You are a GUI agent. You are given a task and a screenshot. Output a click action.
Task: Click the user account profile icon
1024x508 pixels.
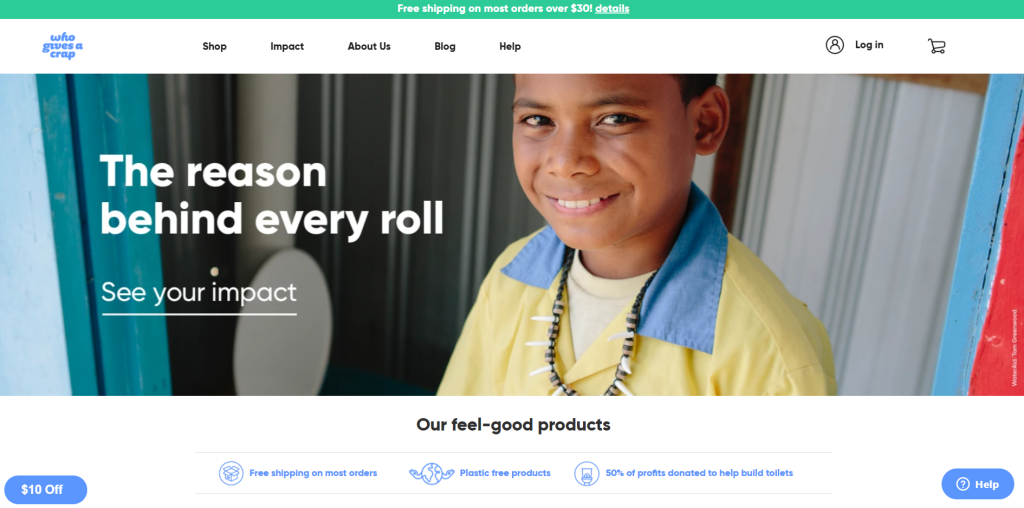(x=835, y=45)
